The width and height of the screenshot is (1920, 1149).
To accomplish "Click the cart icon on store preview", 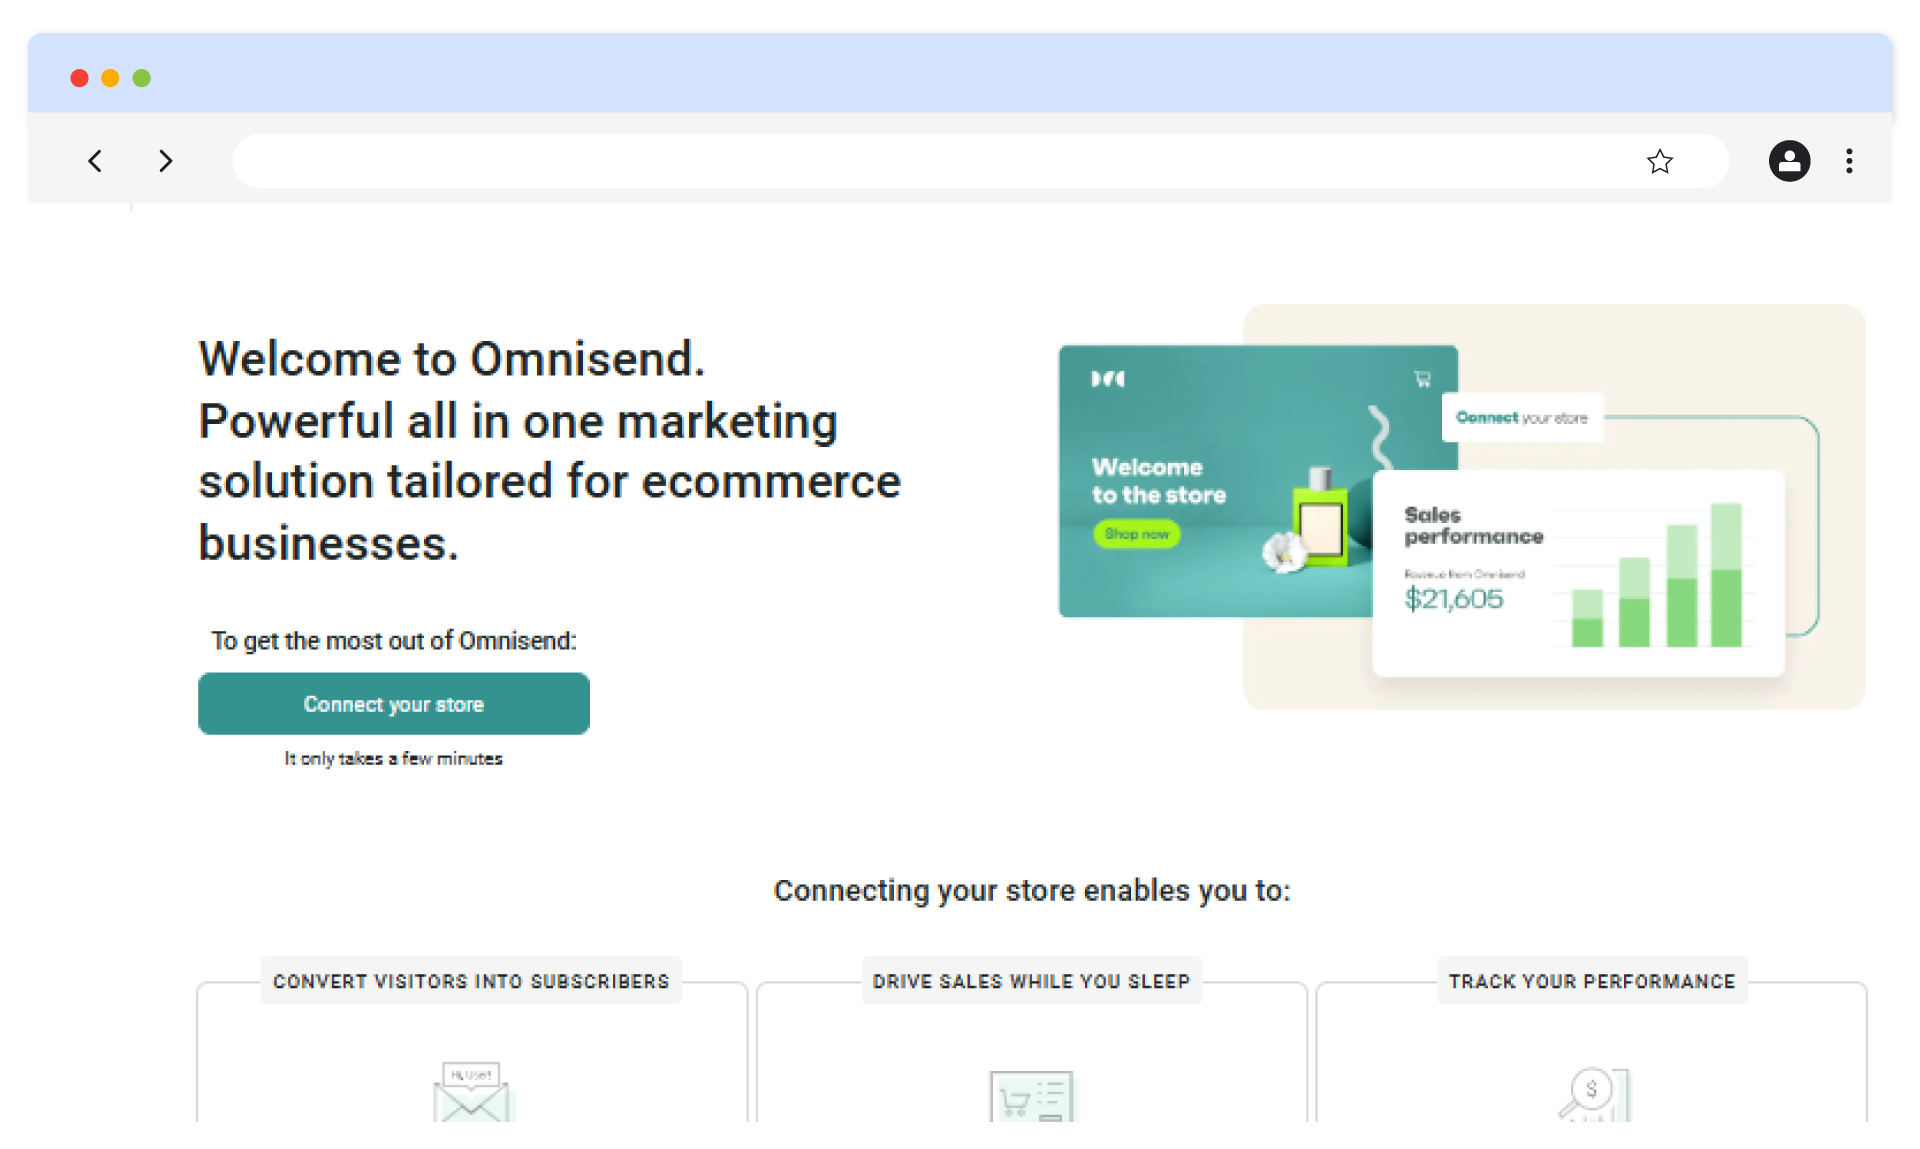I will click(x=1422, y=379).
